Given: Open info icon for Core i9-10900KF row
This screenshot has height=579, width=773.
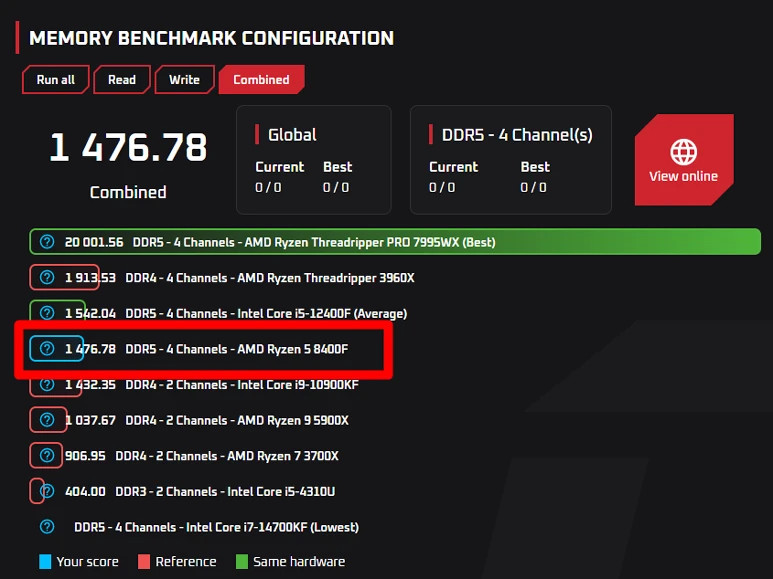Looking at the screenshot, I should point(47,384).
